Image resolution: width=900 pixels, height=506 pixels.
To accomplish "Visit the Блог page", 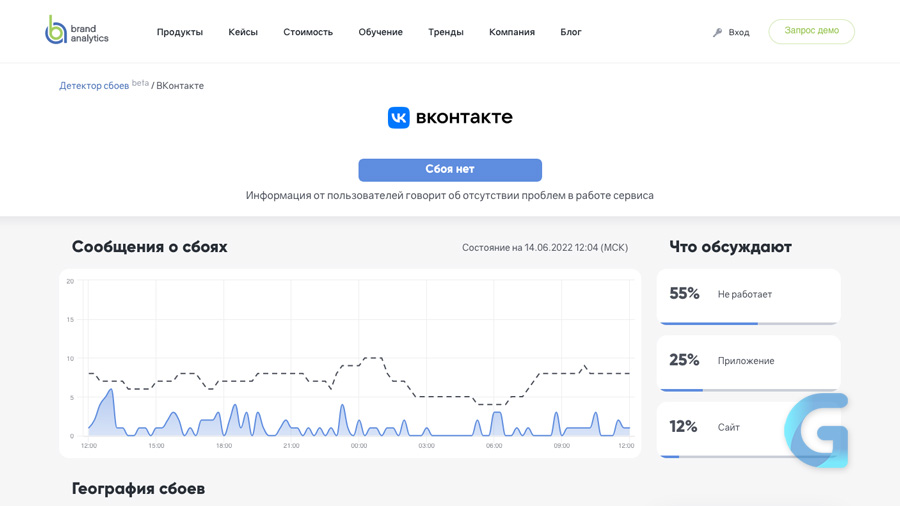I will pyautogui.click(x=571, y=32).
